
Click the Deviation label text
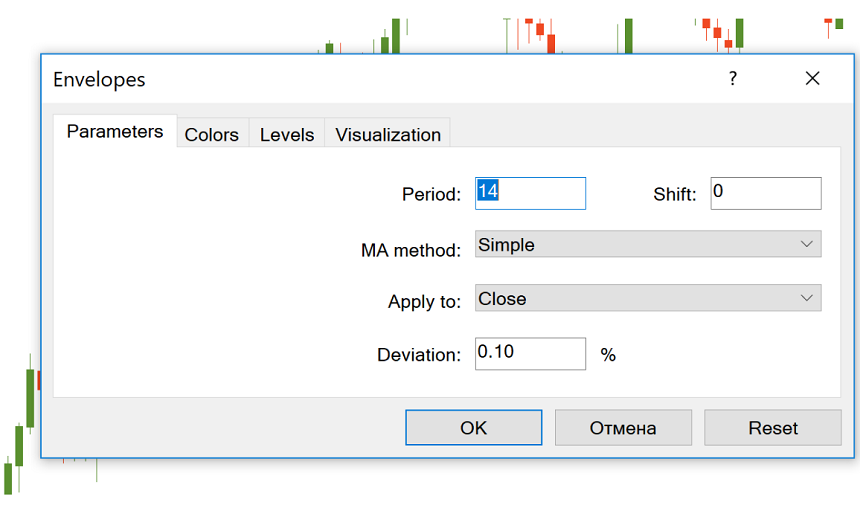[x=419, y=354]
